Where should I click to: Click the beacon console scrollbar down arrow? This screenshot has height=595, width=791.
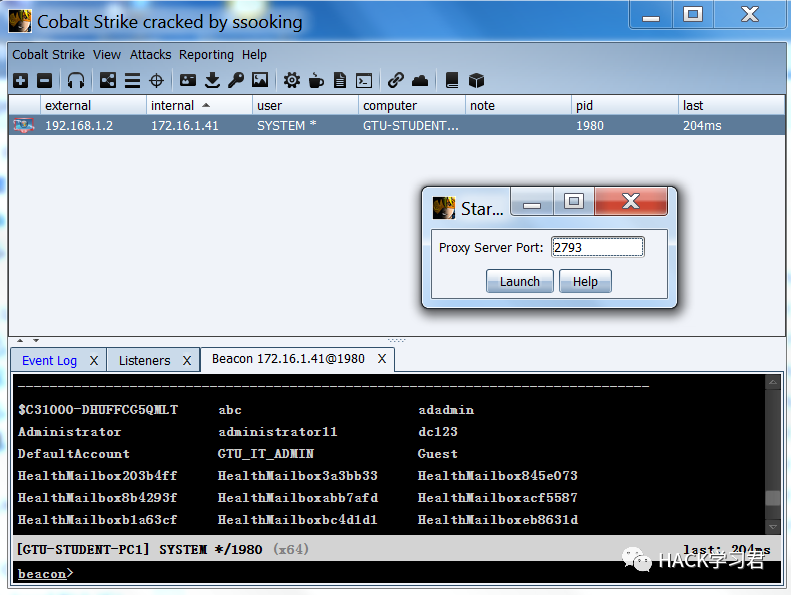(772, 526)
